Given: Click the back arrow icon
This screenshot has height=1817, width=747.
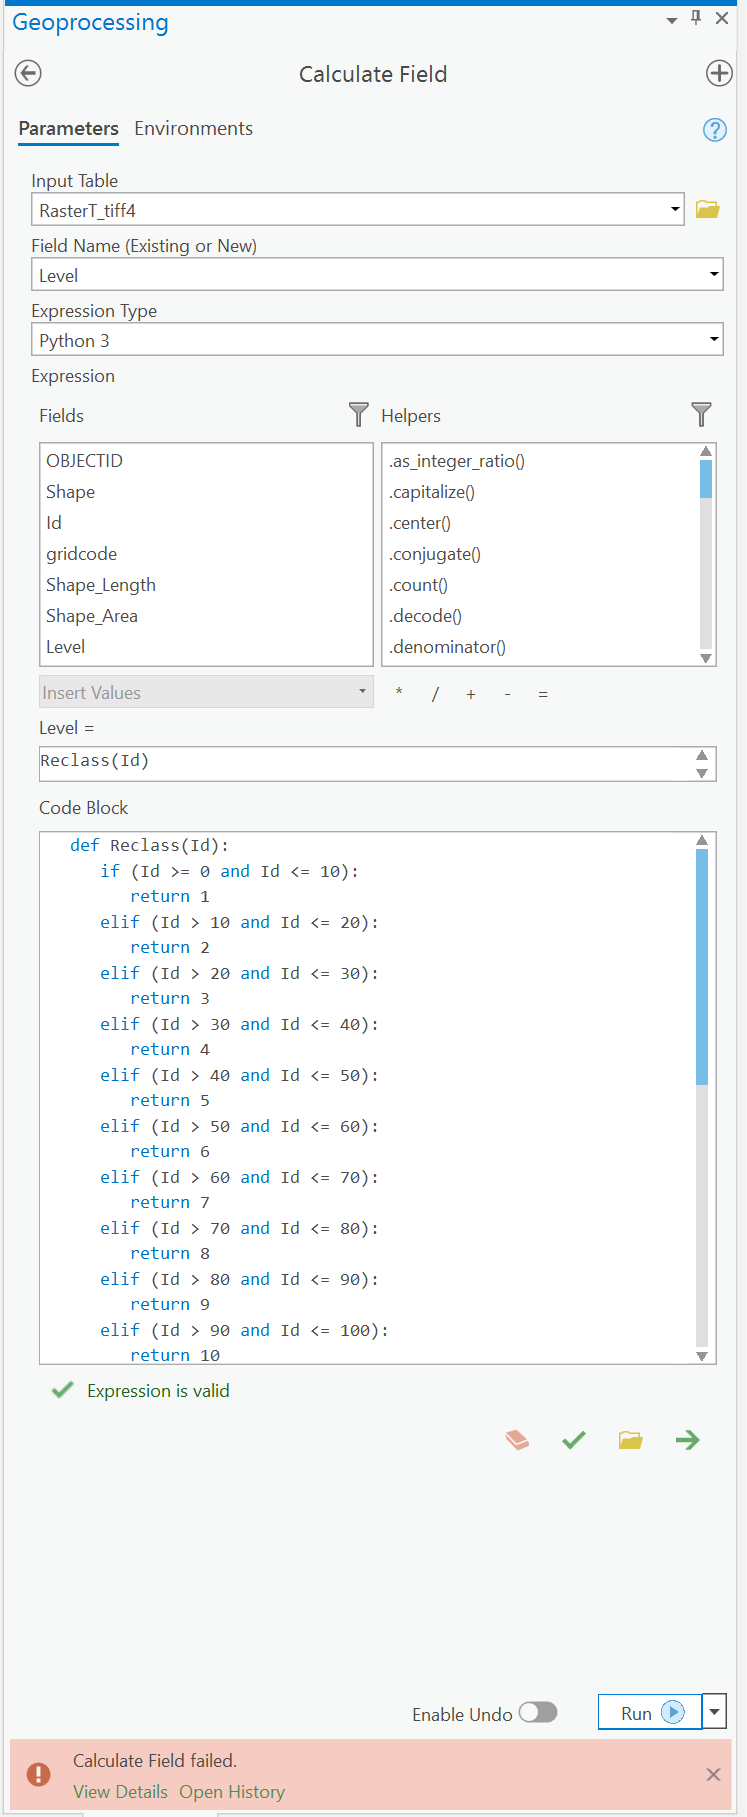Looking at the screenshot, I should [28, 73].
